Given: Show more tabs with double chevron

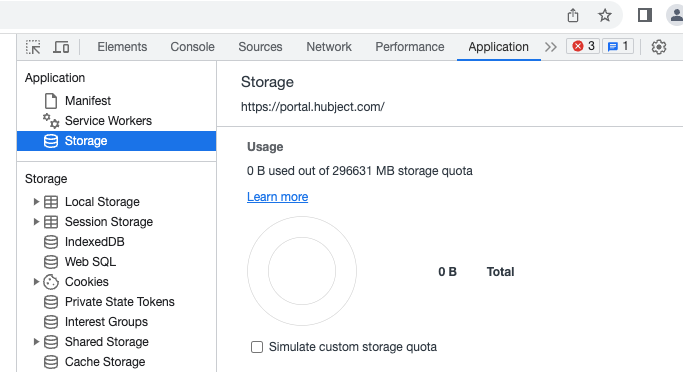Looking at the screenshot, I should point(551,47).
